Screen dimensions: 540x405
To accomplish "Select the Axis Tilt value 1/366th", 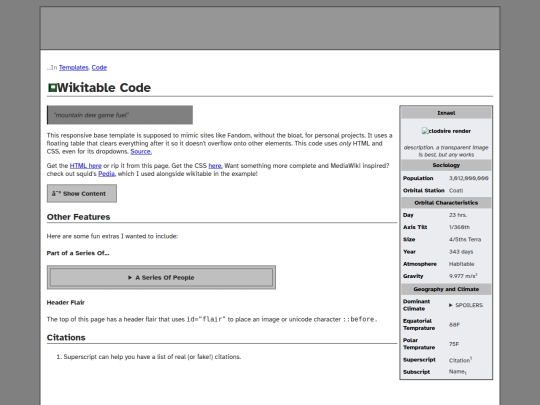I will (x=459, y=227).
